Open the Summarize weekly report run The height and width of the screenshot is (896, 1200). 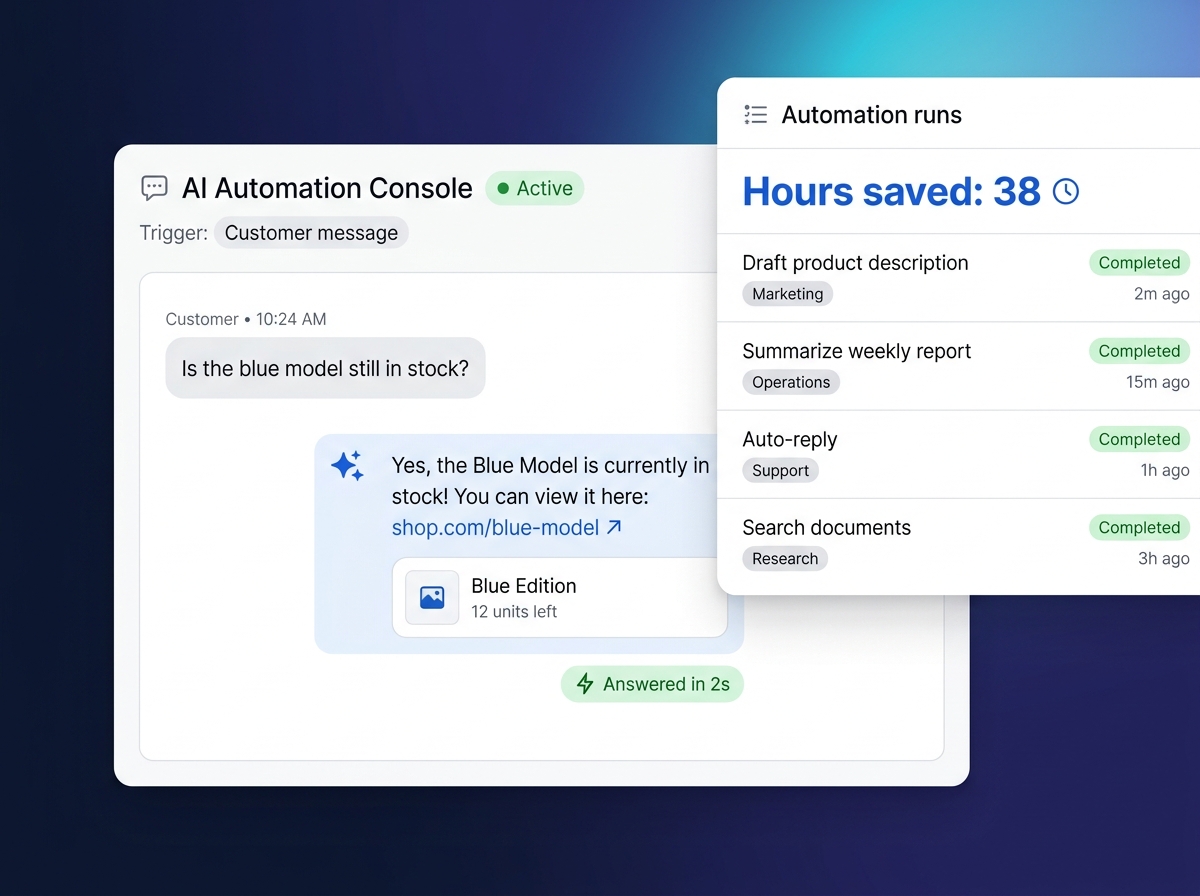(x=958, y=366)
